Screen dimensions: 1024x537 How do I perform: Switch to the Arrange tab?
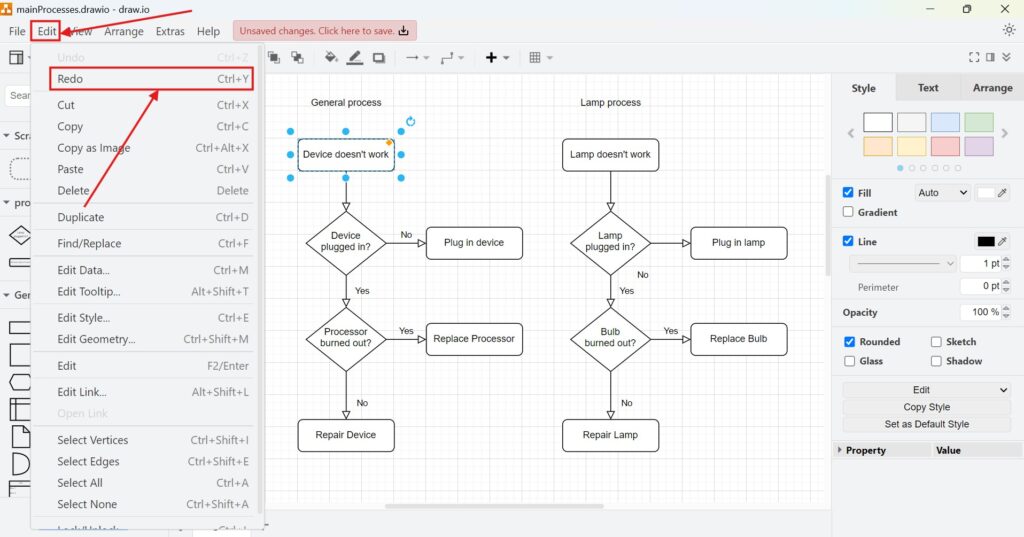click(x=992, y=88)
